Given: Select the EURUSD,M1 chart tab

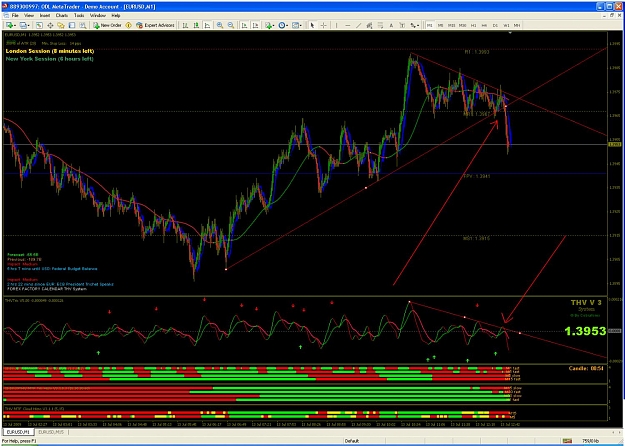Looking at the screenshot, I should point(19,432).
